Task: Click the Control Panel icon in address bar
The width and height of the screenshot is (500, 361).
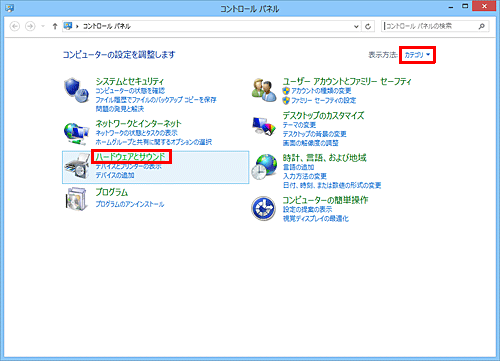Action: coord(68,26)
